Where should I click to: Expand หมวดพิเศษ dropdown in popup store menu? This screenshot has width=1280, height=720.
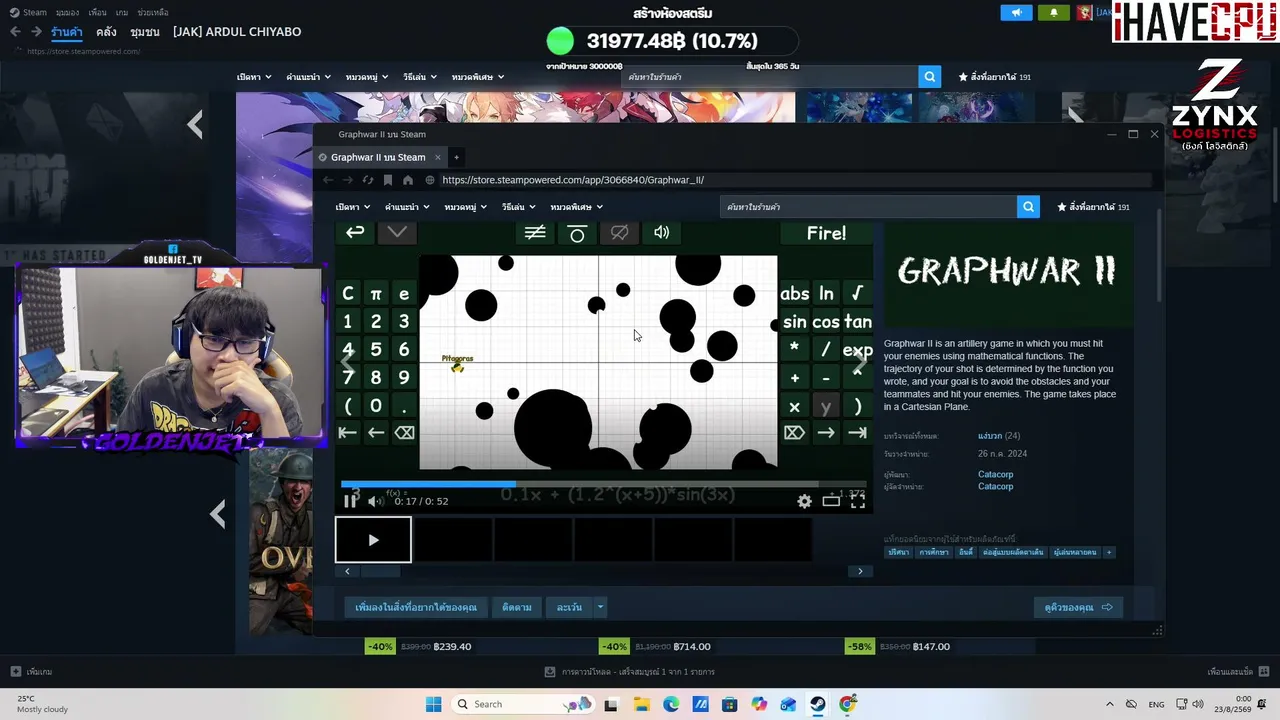click(576, 207)
